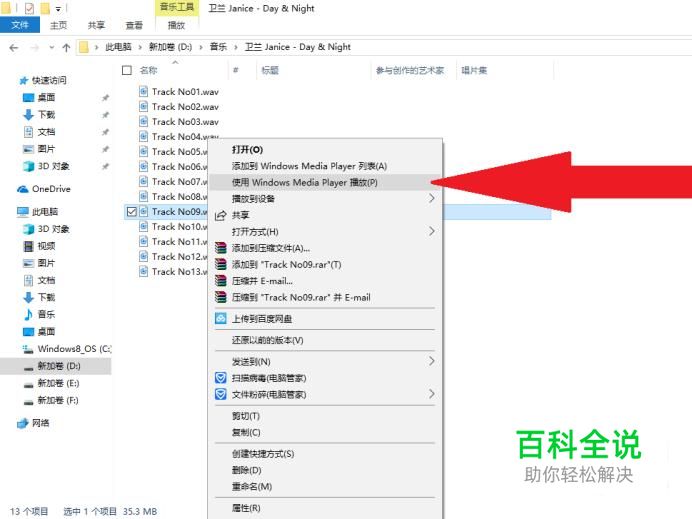The width and height of the screenshot is (692, 519).
Task: Select the Track No12 file name
Action: coord(179,256)
